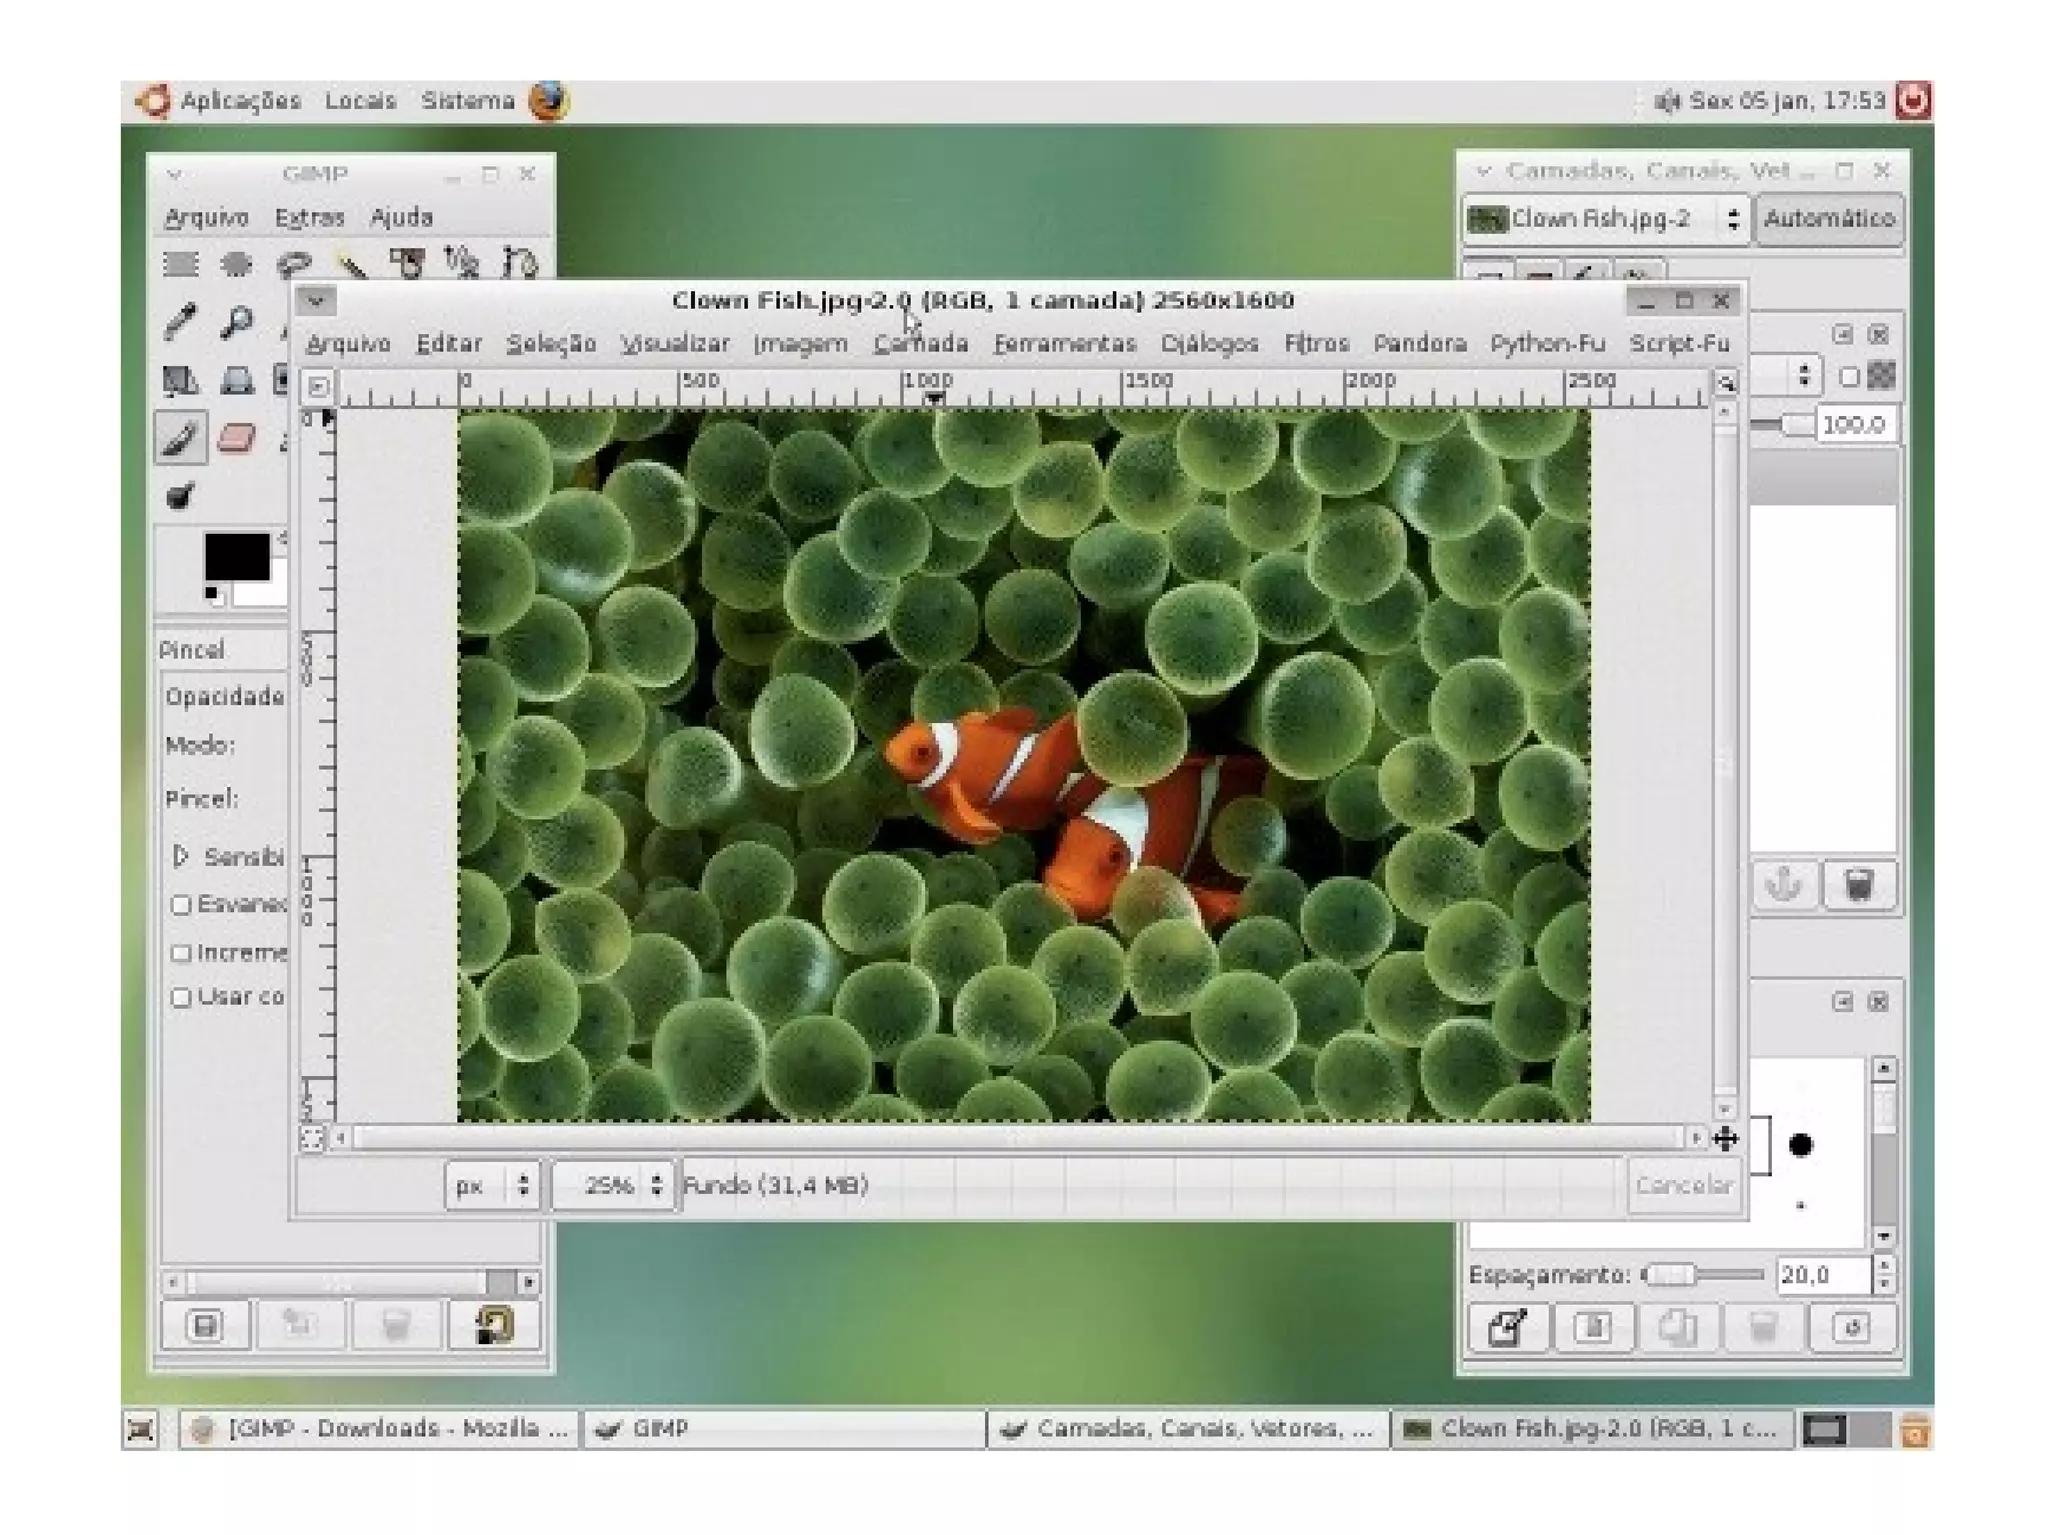The image size is (2048, 1535).
Task: Toggle keep transparency checkbox in layers panel
Action: click(x=1848, y=377)
